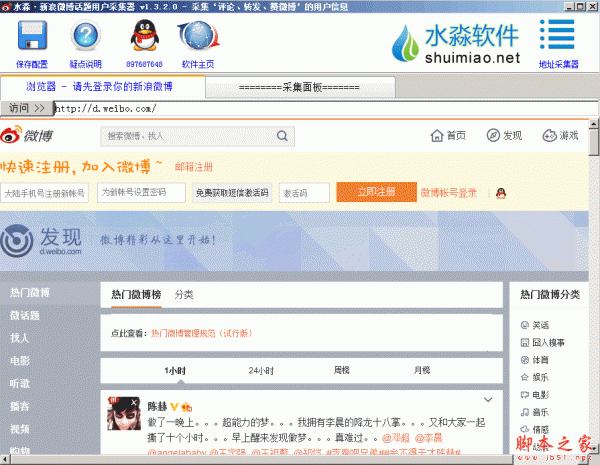Switch to the browser login tab
This screenshot has height=465, width=600.
(x=103, y=87)
